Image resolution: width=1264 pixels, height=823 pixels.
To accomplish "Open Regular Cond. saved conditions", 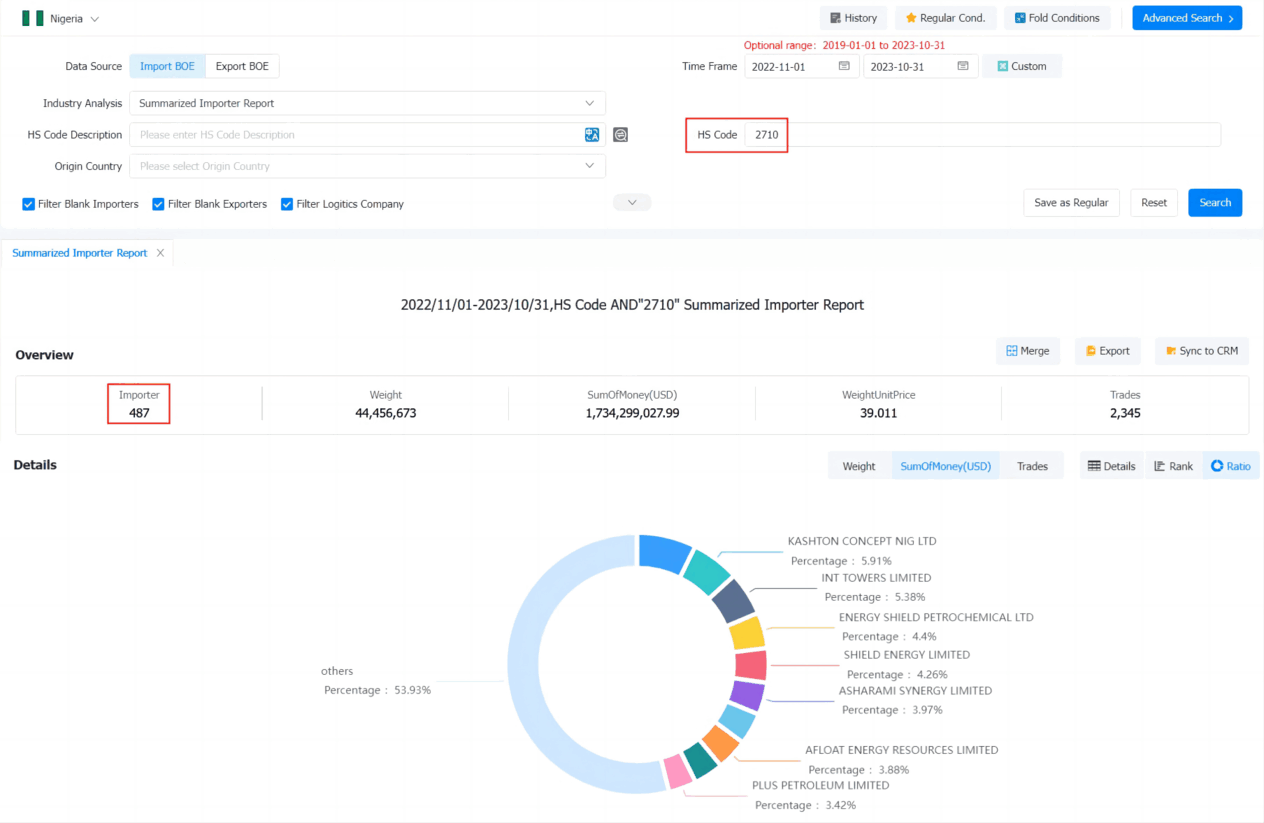I will (945, 18).
